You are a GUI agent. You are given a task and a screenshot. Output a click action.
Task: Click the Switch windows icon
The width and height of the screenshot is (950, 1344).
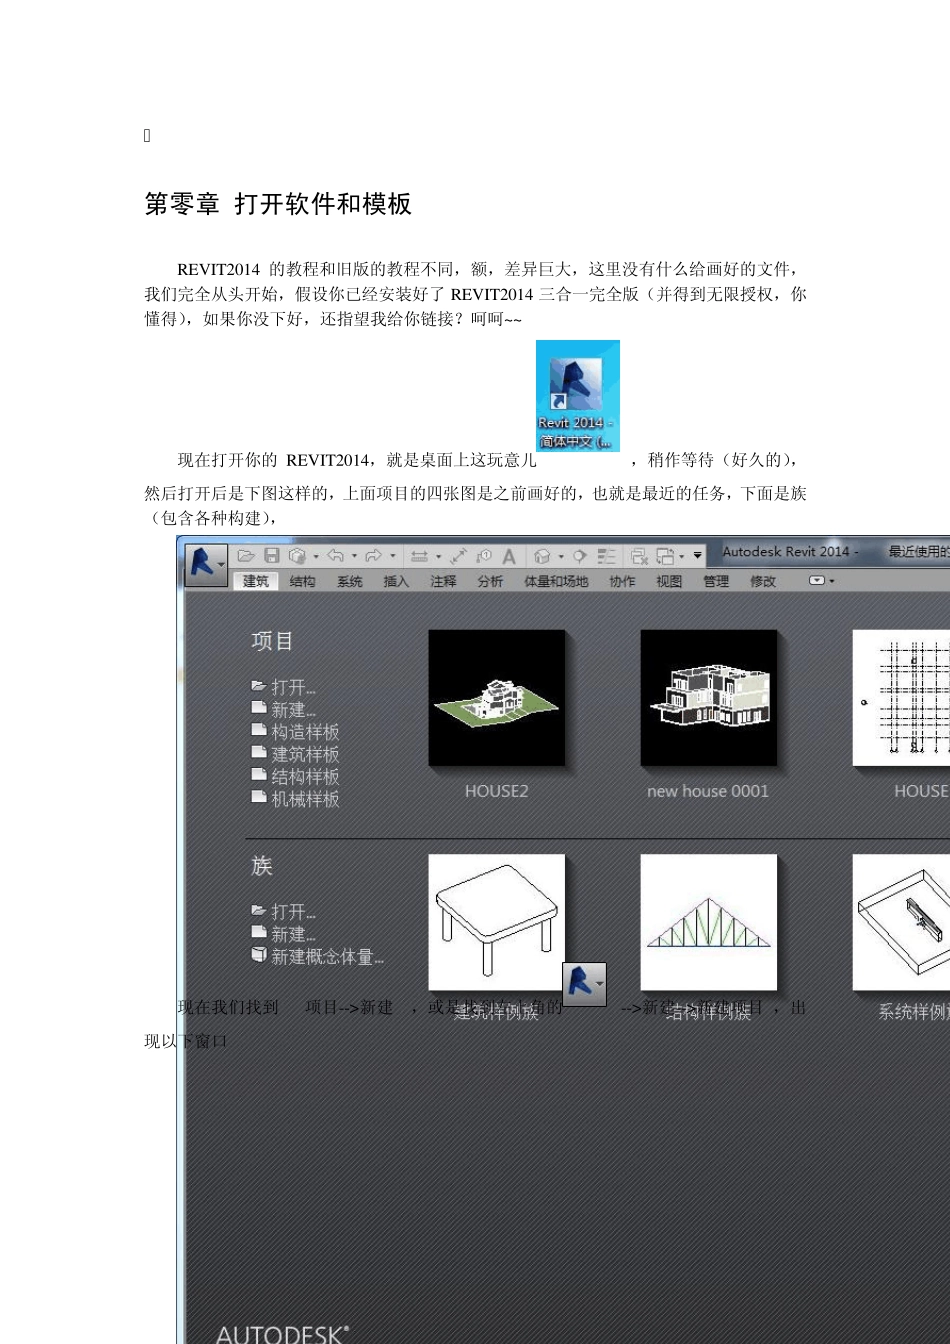pyautogui.click(x=665, y=556)
